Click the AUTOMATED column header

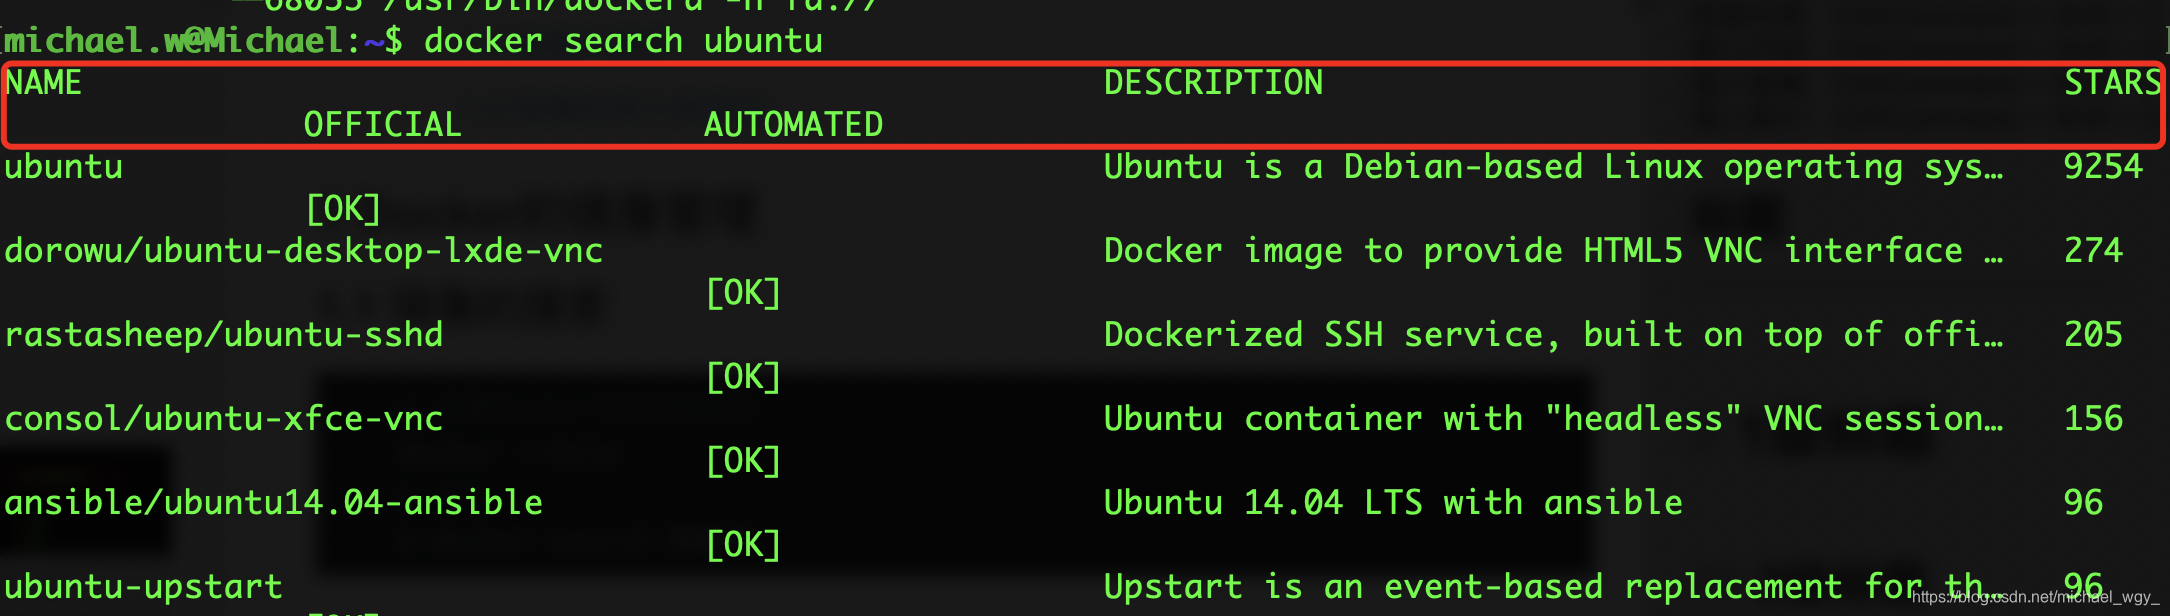[x=793, y=125]
